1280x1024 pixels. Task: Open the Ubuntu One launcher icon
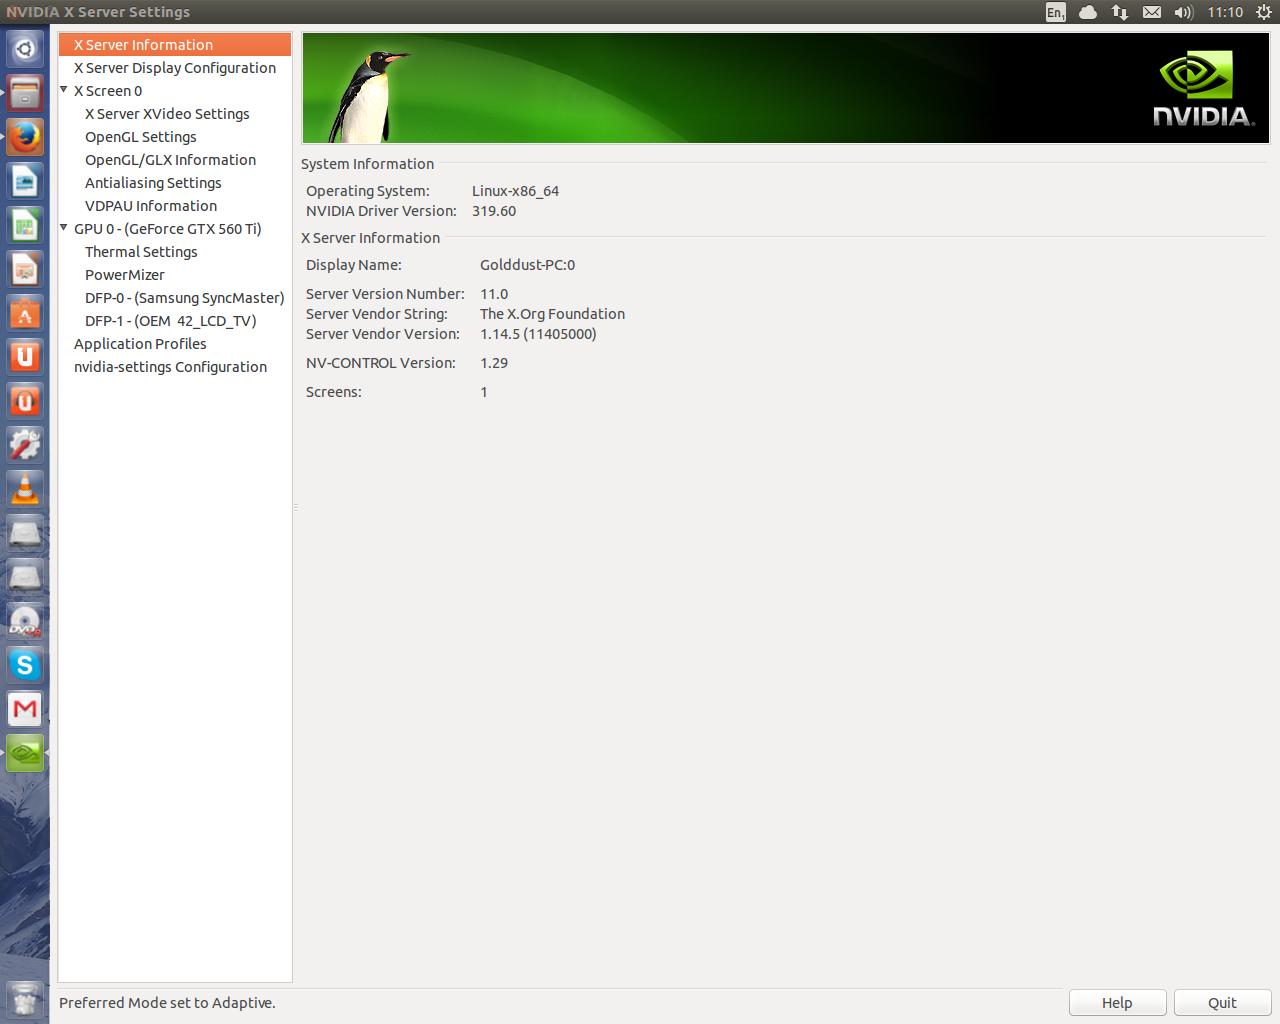(25, 358)
